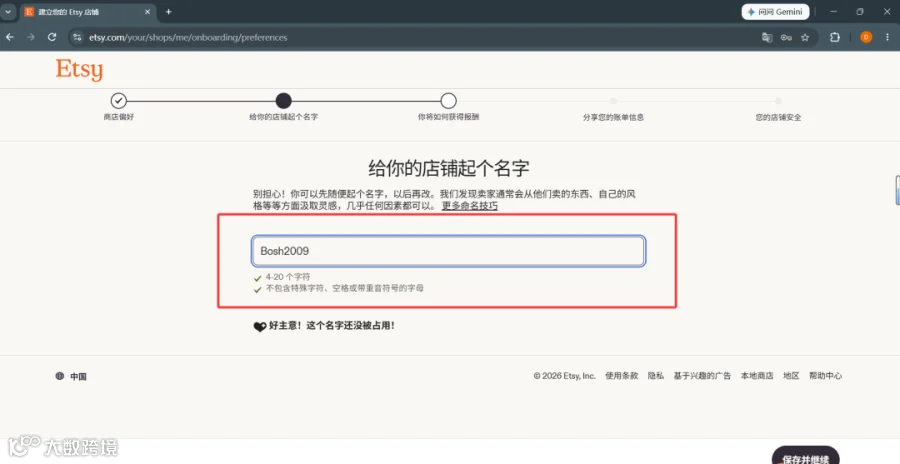This screenshot has width=900, height=464.
Task: Open a new browser tab
Action: tap(168, 11)
